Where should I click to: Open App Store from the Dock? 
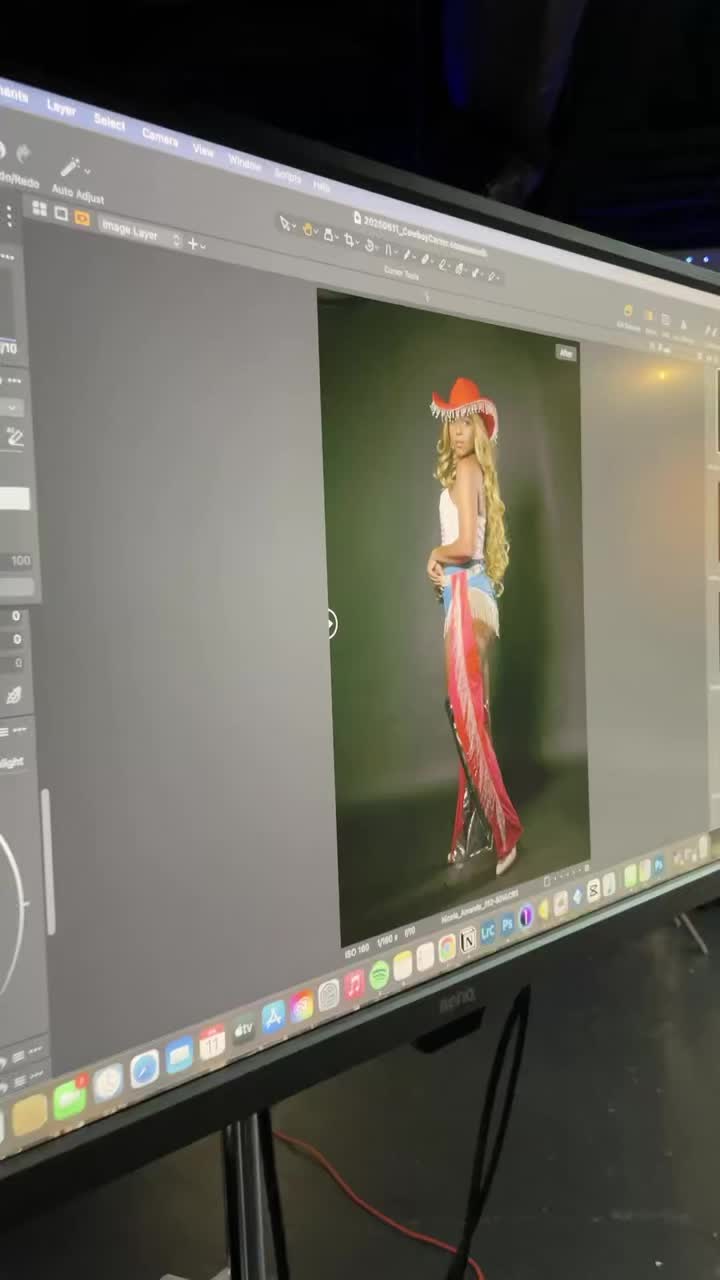[x=274, y=1016]
